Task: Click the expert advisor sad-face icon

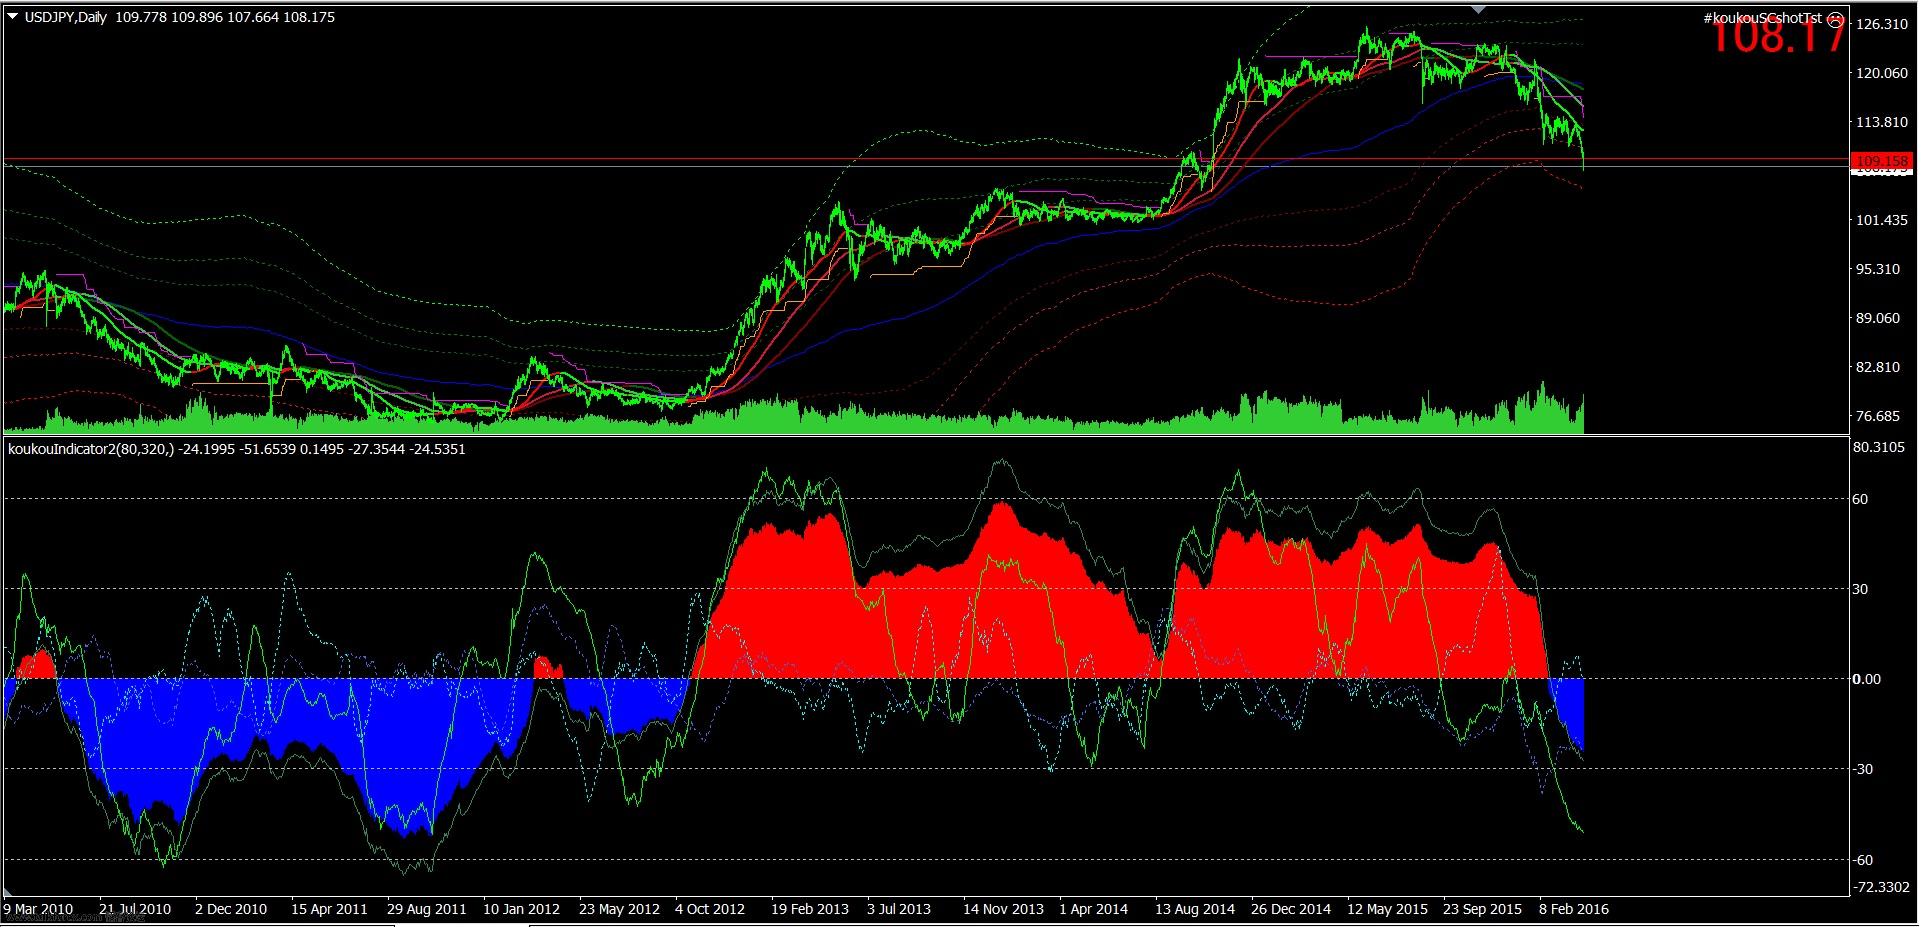Action: pos(1834,18)
